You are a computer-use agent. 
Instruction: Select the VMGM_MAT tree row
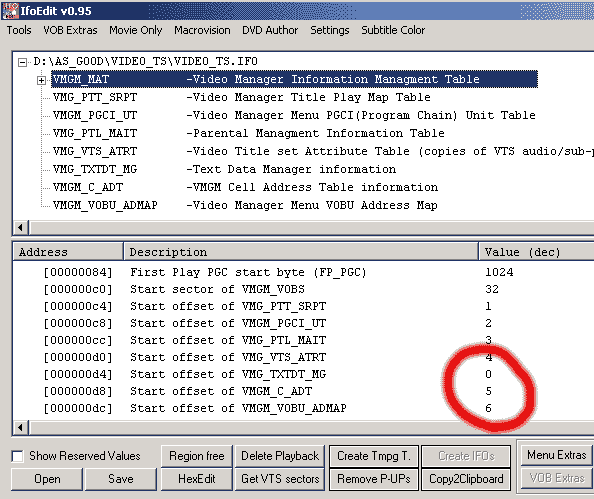(x=294, y=79)
